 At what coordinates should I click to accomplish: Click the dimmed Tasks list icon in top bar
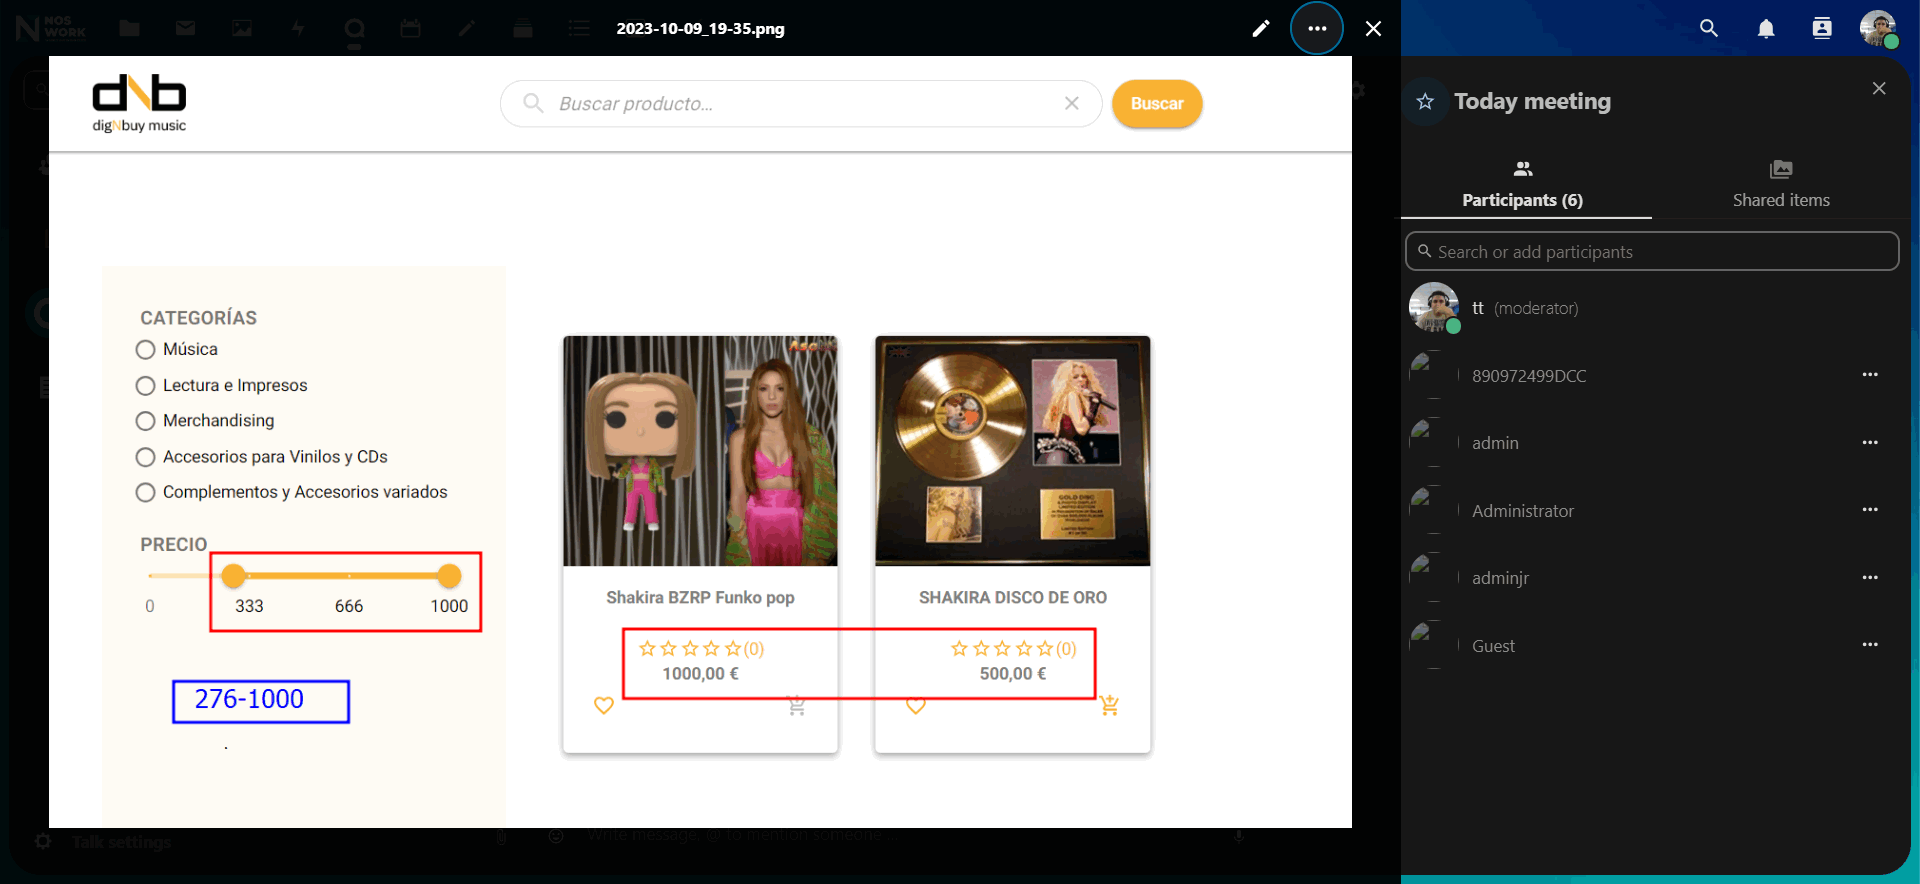[579, 28]
